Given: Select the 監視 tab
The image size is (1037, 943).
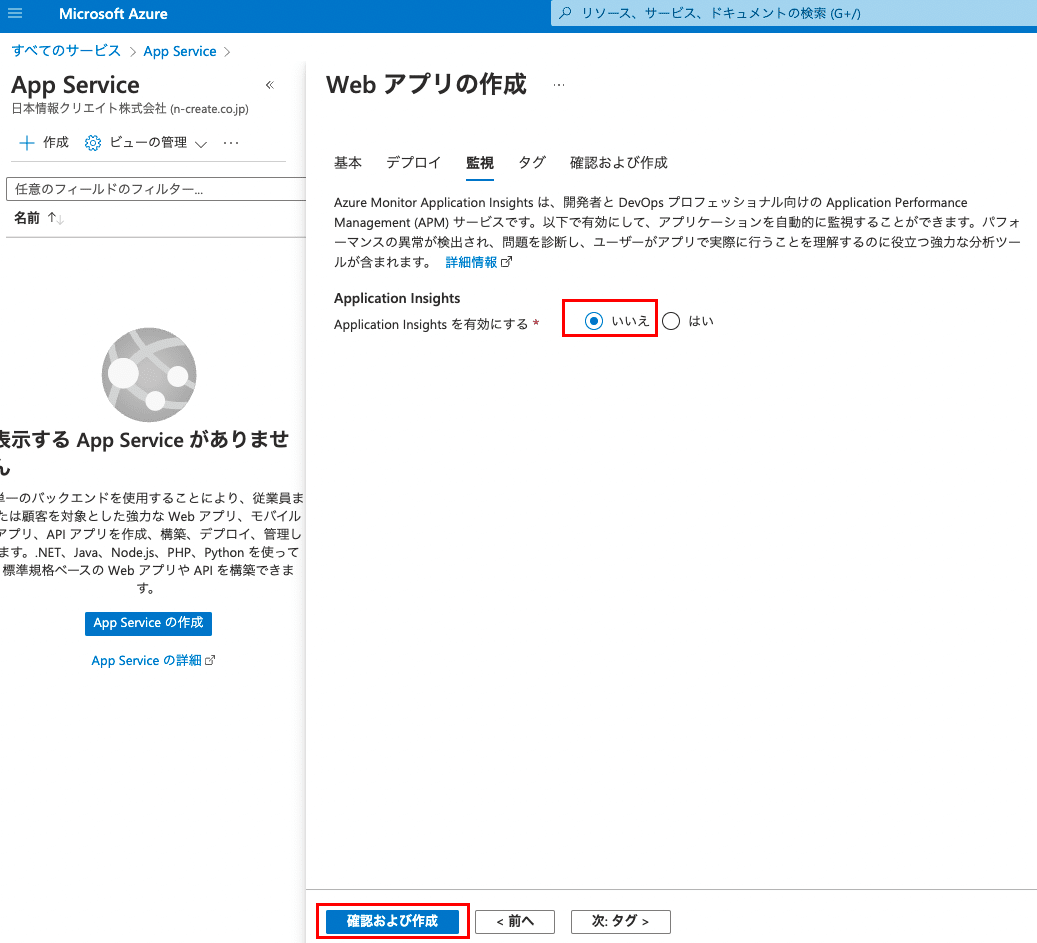Looking at the screenshot, I should coord(479,163).
